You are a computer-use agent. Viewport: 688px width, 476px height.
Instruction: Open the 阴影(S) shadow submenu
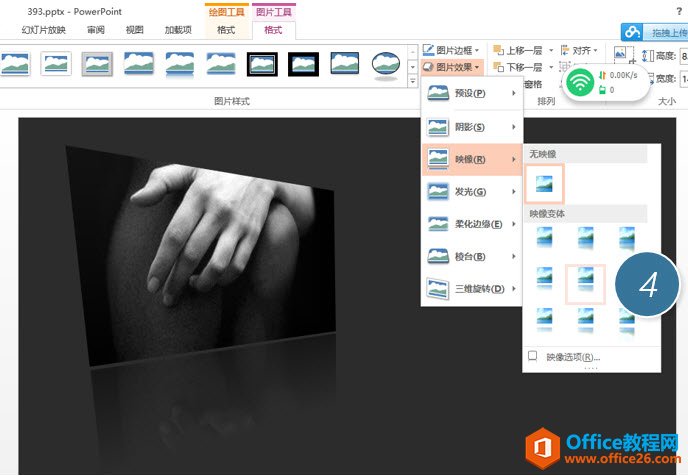[x=471, y=127]
